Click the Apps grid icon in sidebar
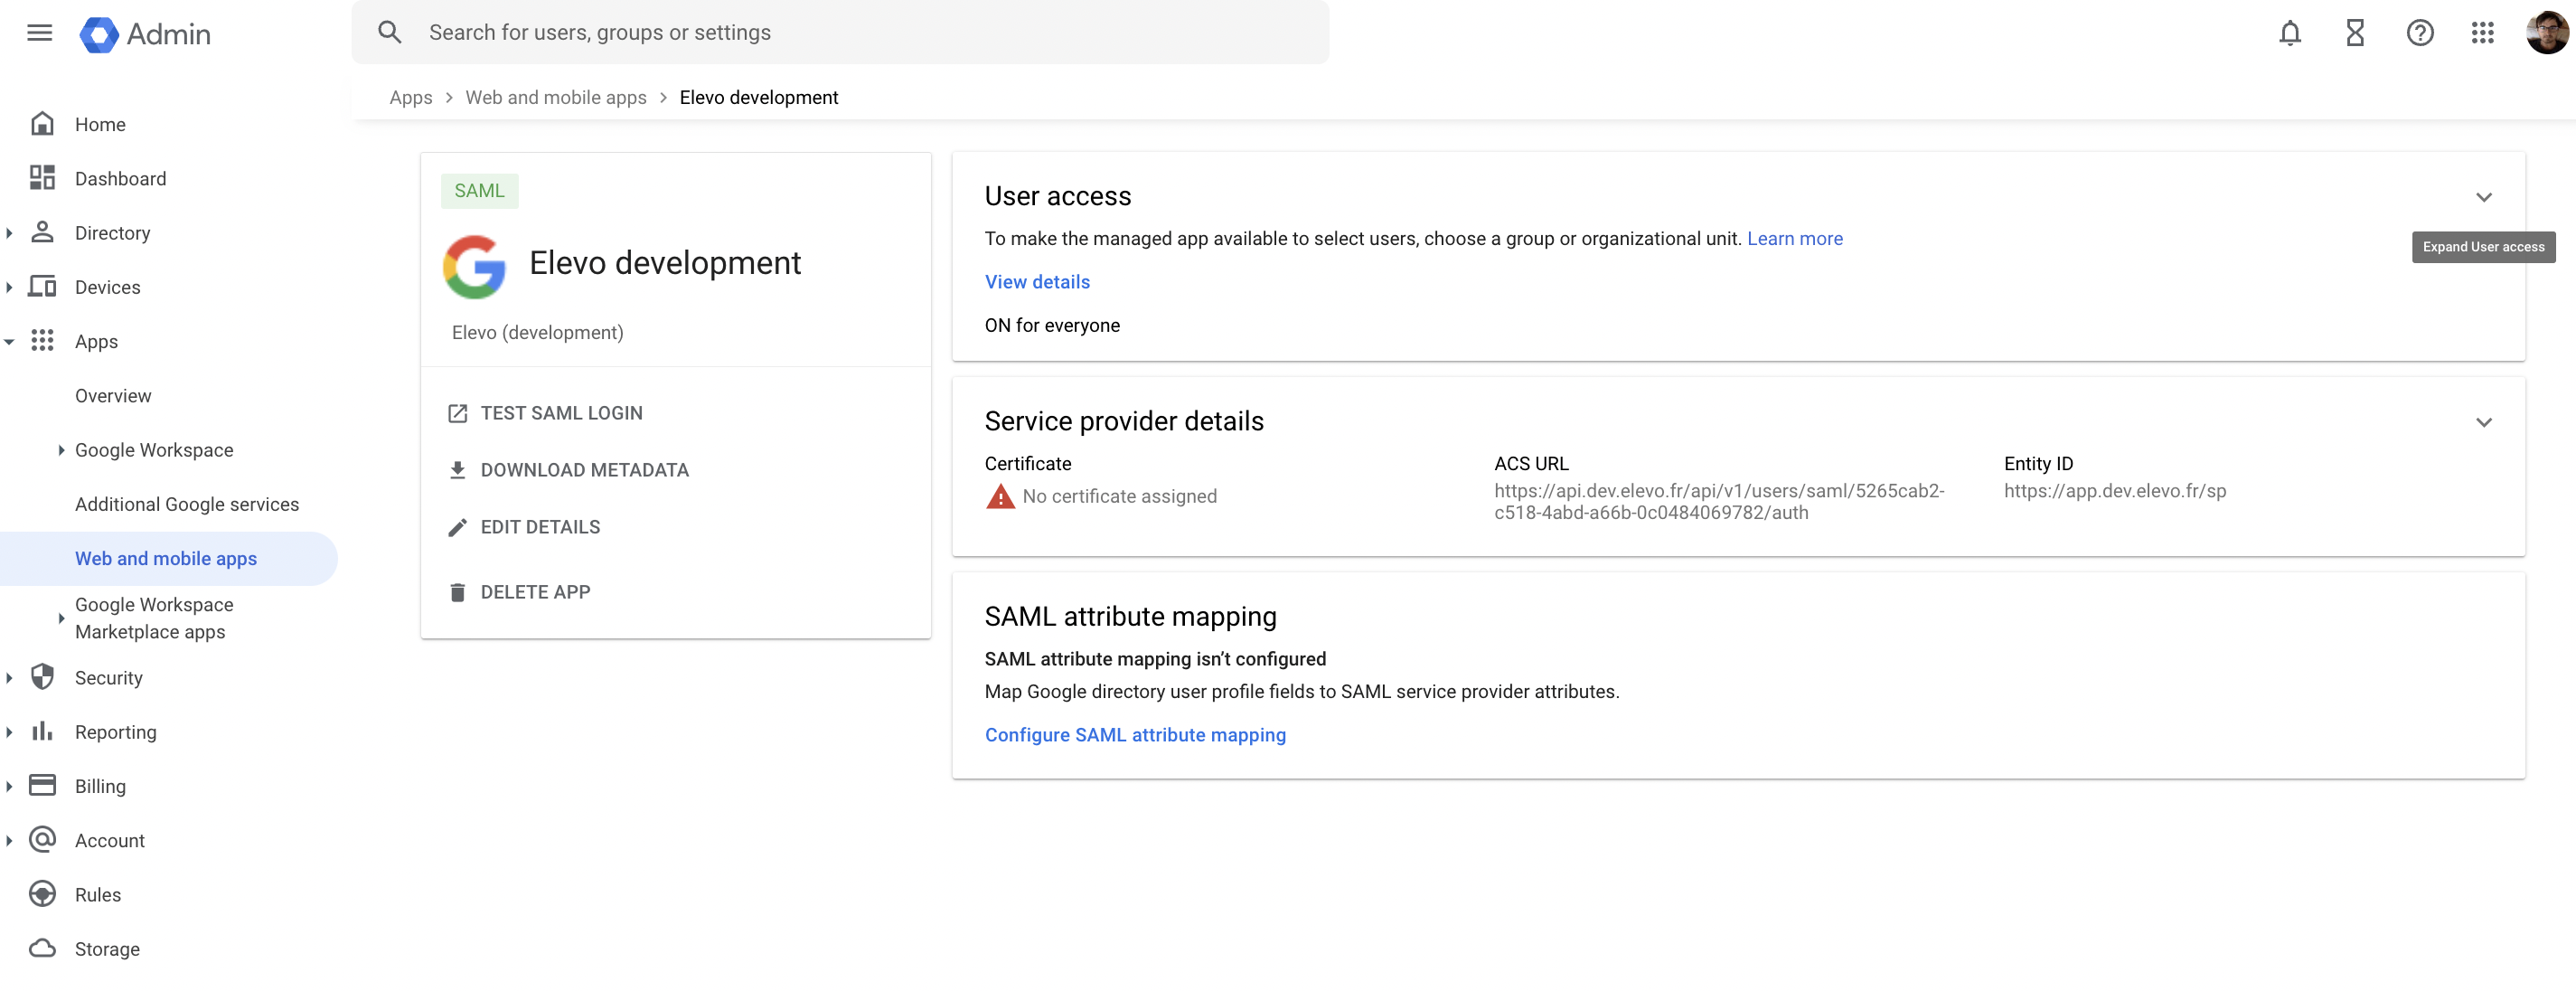Image resolution: width=2576 pixels, height=991 pixels. [x=42, y=341]
